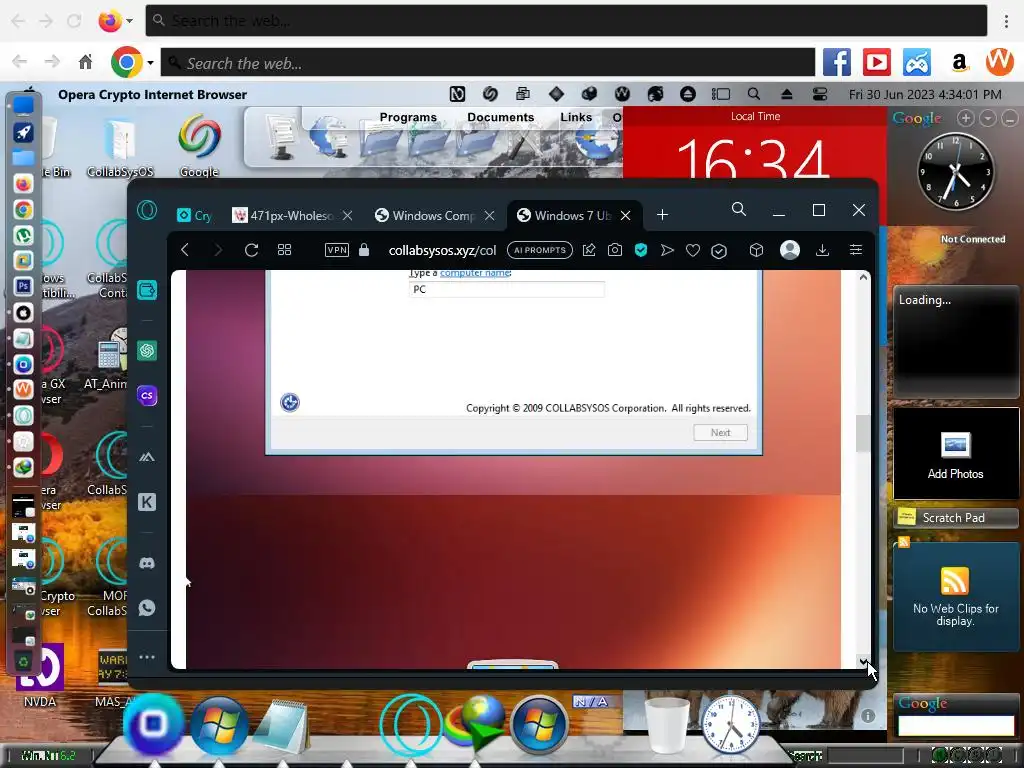Open Discord in the Opera sidebar
The width and height of the screenshot is (1024, 768).
click(147, 563)
